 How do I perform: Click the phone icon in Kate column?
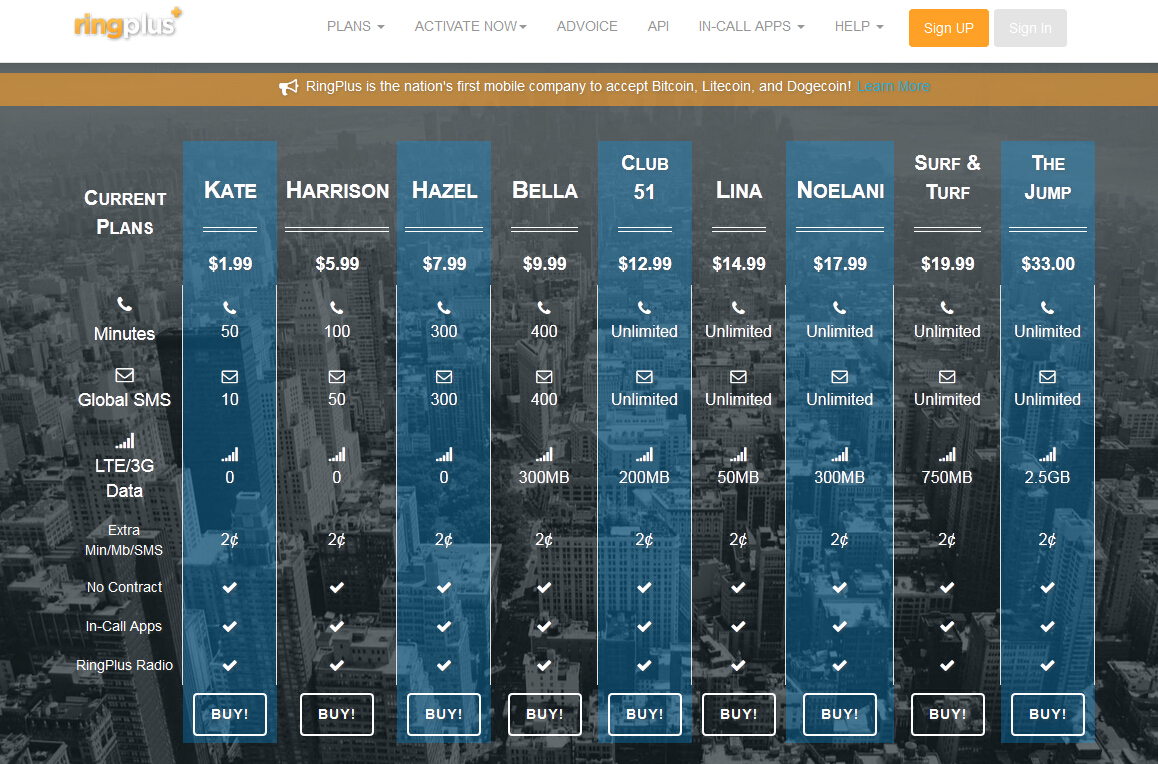click(x=230, y=308)
